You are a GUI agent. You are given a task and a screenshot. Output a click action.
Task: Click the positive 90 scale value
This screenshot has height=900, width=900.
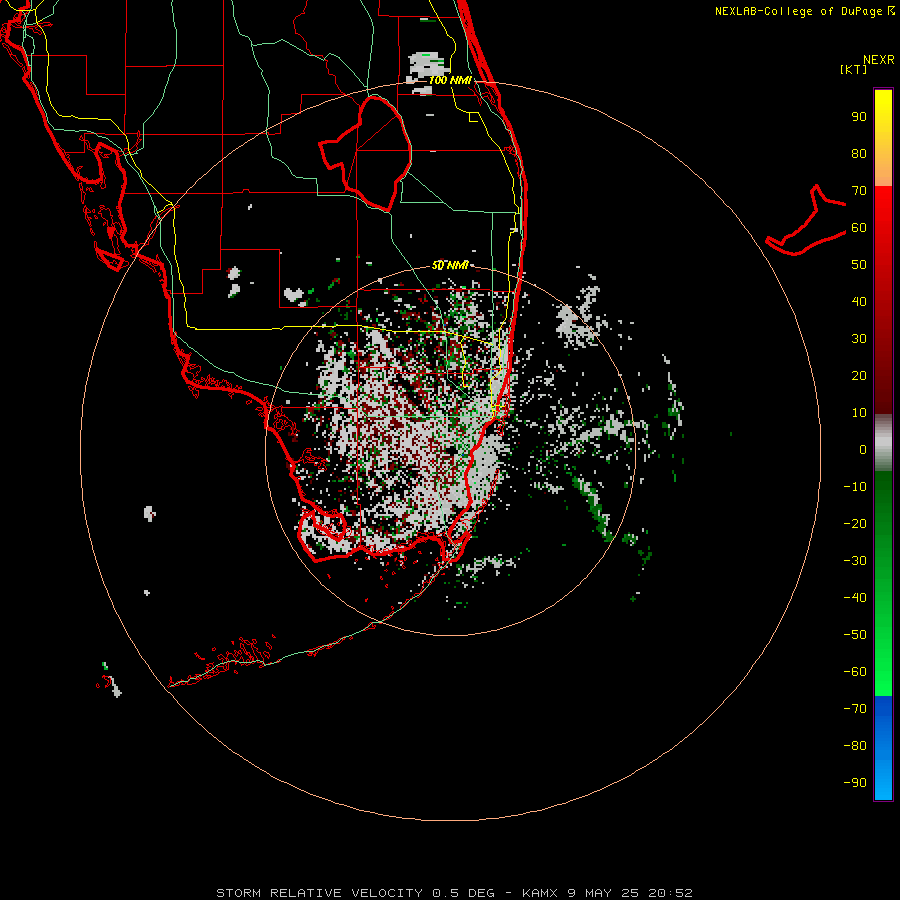click(859, 117)
